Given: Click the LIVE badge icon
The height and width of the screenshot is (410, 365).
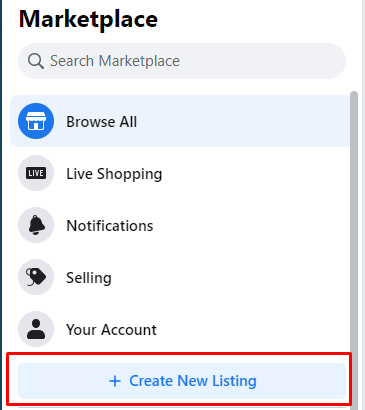Looking at the screenshot, I should [x=36, y=173].
